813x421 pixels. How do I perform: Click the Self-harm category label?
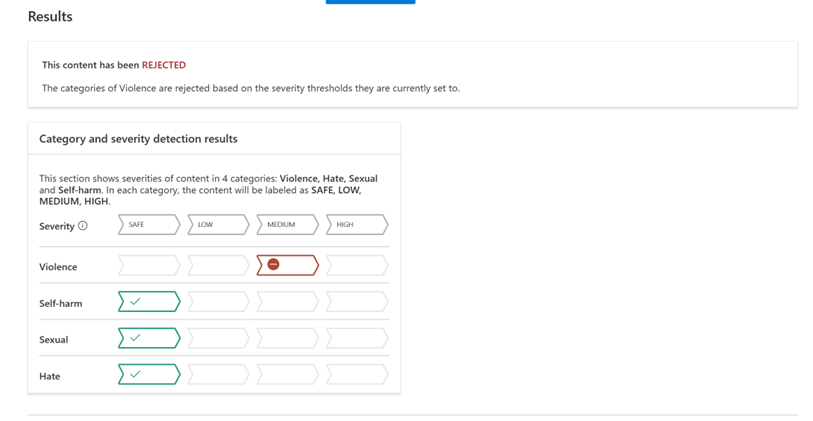tap(61, 303)
